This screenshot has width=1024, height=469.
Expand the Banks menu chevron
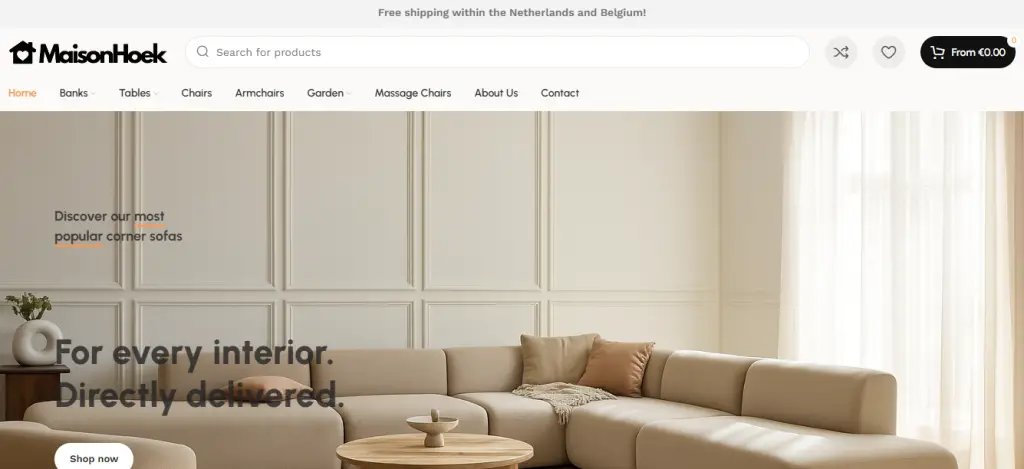(x=93, y=93)
